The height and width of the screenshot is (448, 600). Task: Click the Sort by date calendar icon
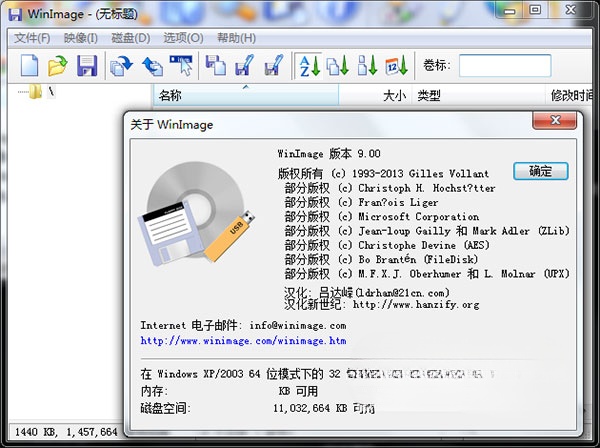(396, 67)
